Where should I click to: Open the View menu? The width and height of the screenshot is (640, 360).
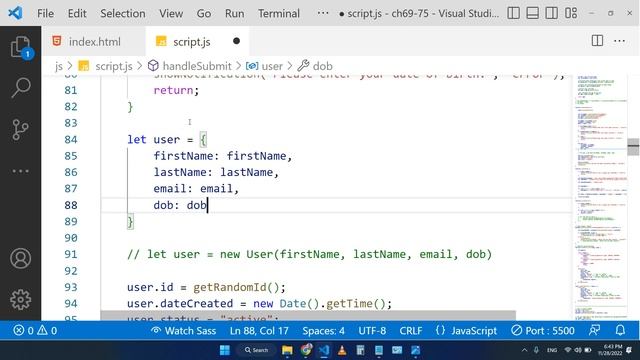(x=171, y=13)
